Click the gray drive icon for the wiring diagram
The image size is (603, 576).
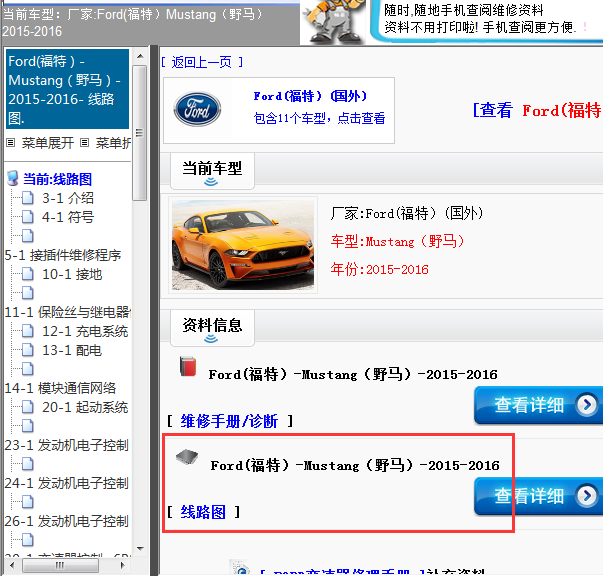pos(187,457)
